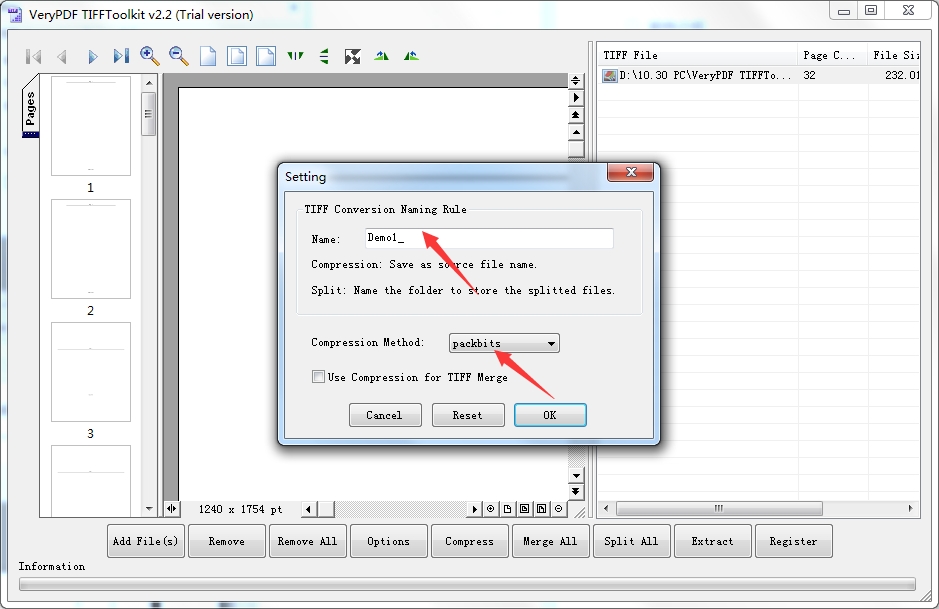Screen dimensions: 939x609
Task: Click the zoom out magnifier icon
Action: (178, 56)
